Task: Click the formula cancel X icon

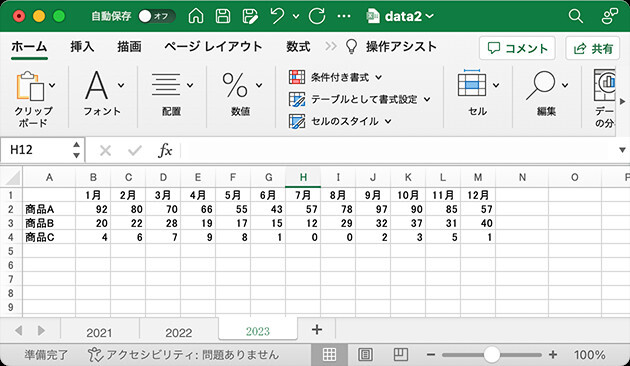Action: point(105,151)
